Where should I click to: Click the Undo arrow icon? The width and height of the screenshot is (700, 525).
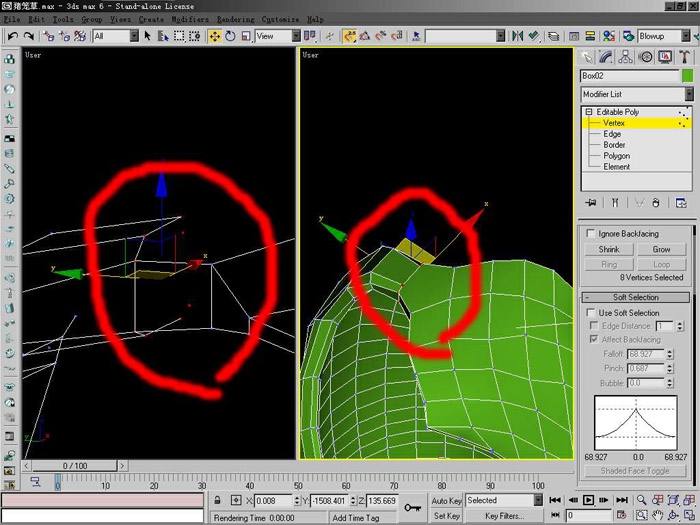[13, 36]
